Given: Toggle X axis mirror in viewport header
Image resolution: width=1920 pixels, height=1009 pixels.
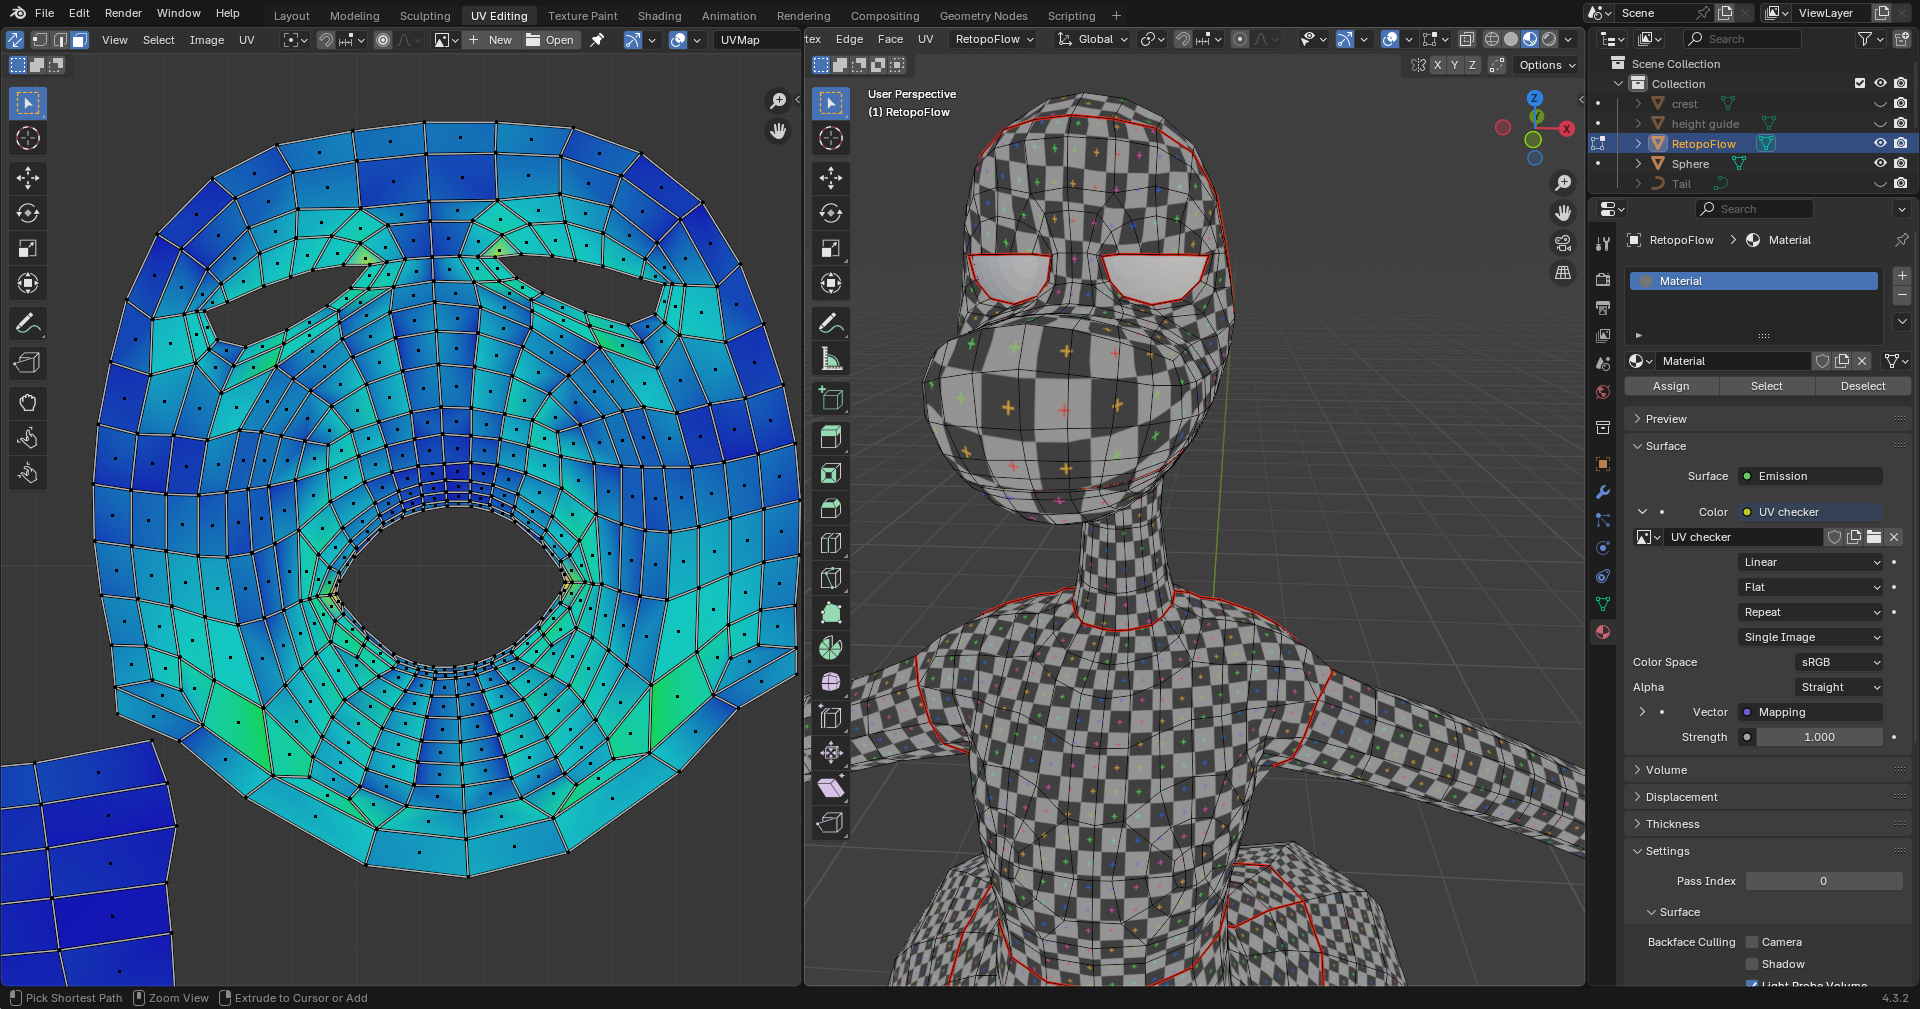Looking at the screenshot, I should click(1437, 65).
